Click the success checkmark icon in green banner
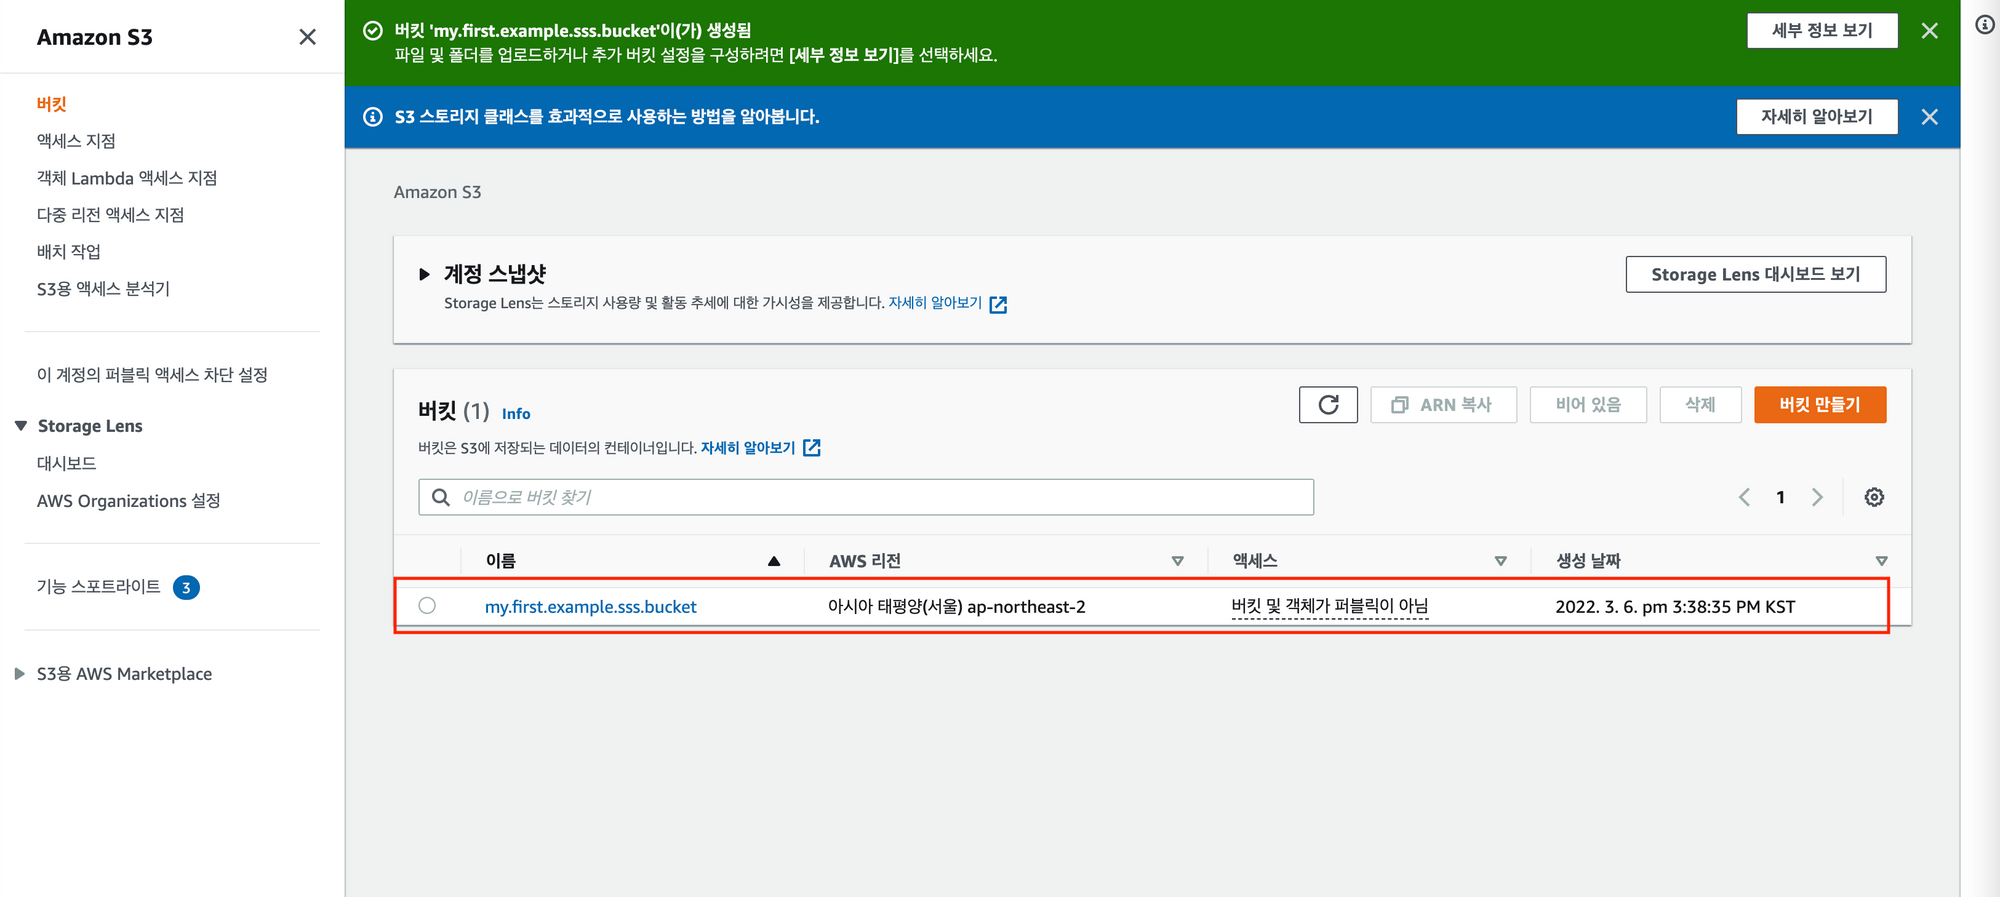The height and width of the screenshot is (897, 2000). click(373, 31)
